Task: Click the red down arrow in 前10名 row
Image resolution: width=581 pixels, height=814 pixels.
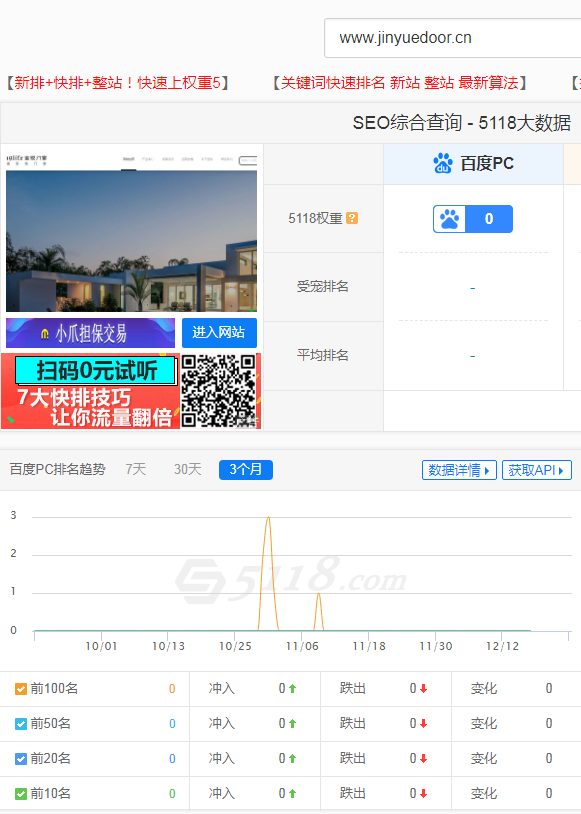Action: pyautogui.click(x=424, y=794)
